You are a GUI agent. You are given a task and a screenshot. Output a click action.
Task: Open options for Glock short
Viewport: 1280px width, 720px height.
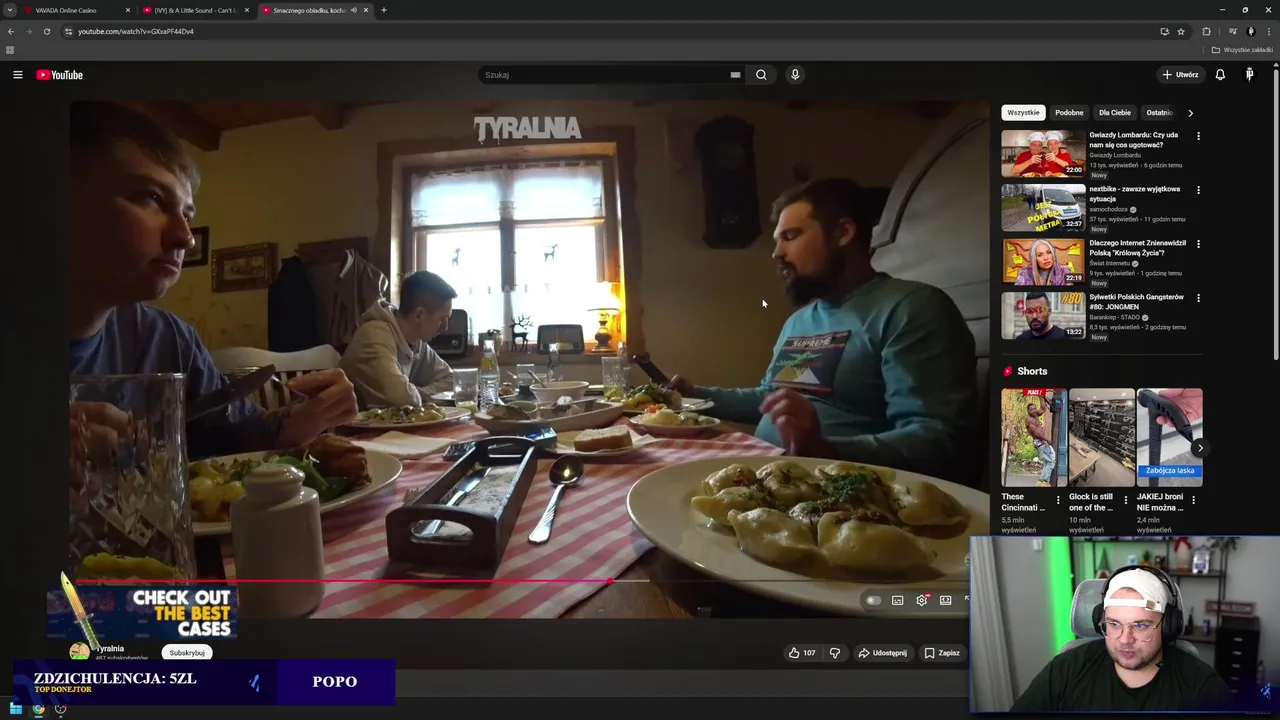coord(1126,500)
